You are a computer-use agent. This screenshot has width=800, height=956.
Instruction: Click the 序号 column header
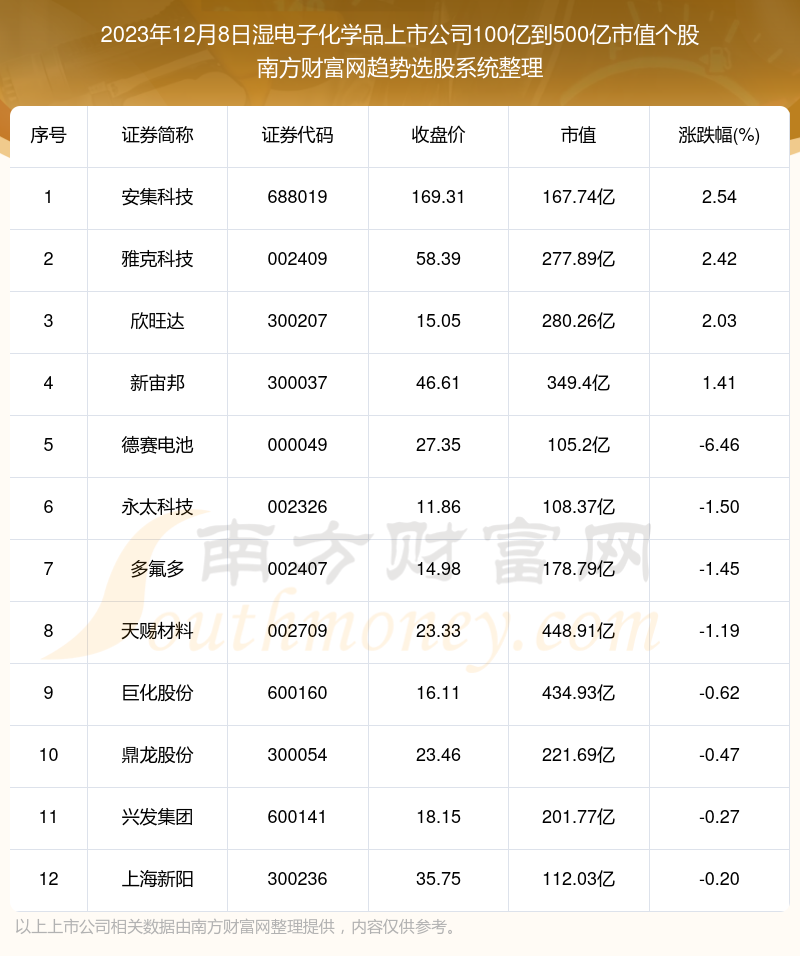pyautogui.click(x=48, y=135)
